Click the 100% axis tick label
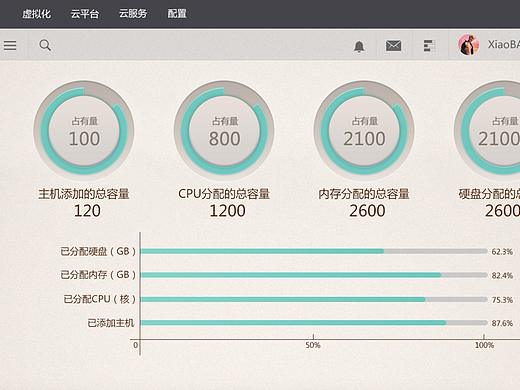This screenshot has width=520, height=390. tap(484, 345)
